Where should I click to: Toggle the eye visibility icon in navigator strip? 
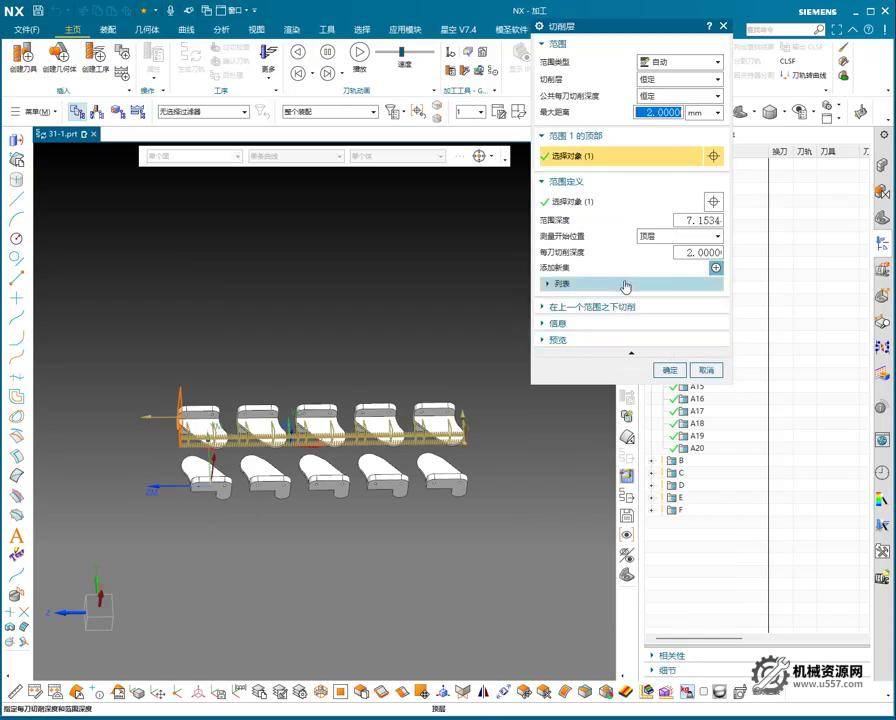pos(627,535)
